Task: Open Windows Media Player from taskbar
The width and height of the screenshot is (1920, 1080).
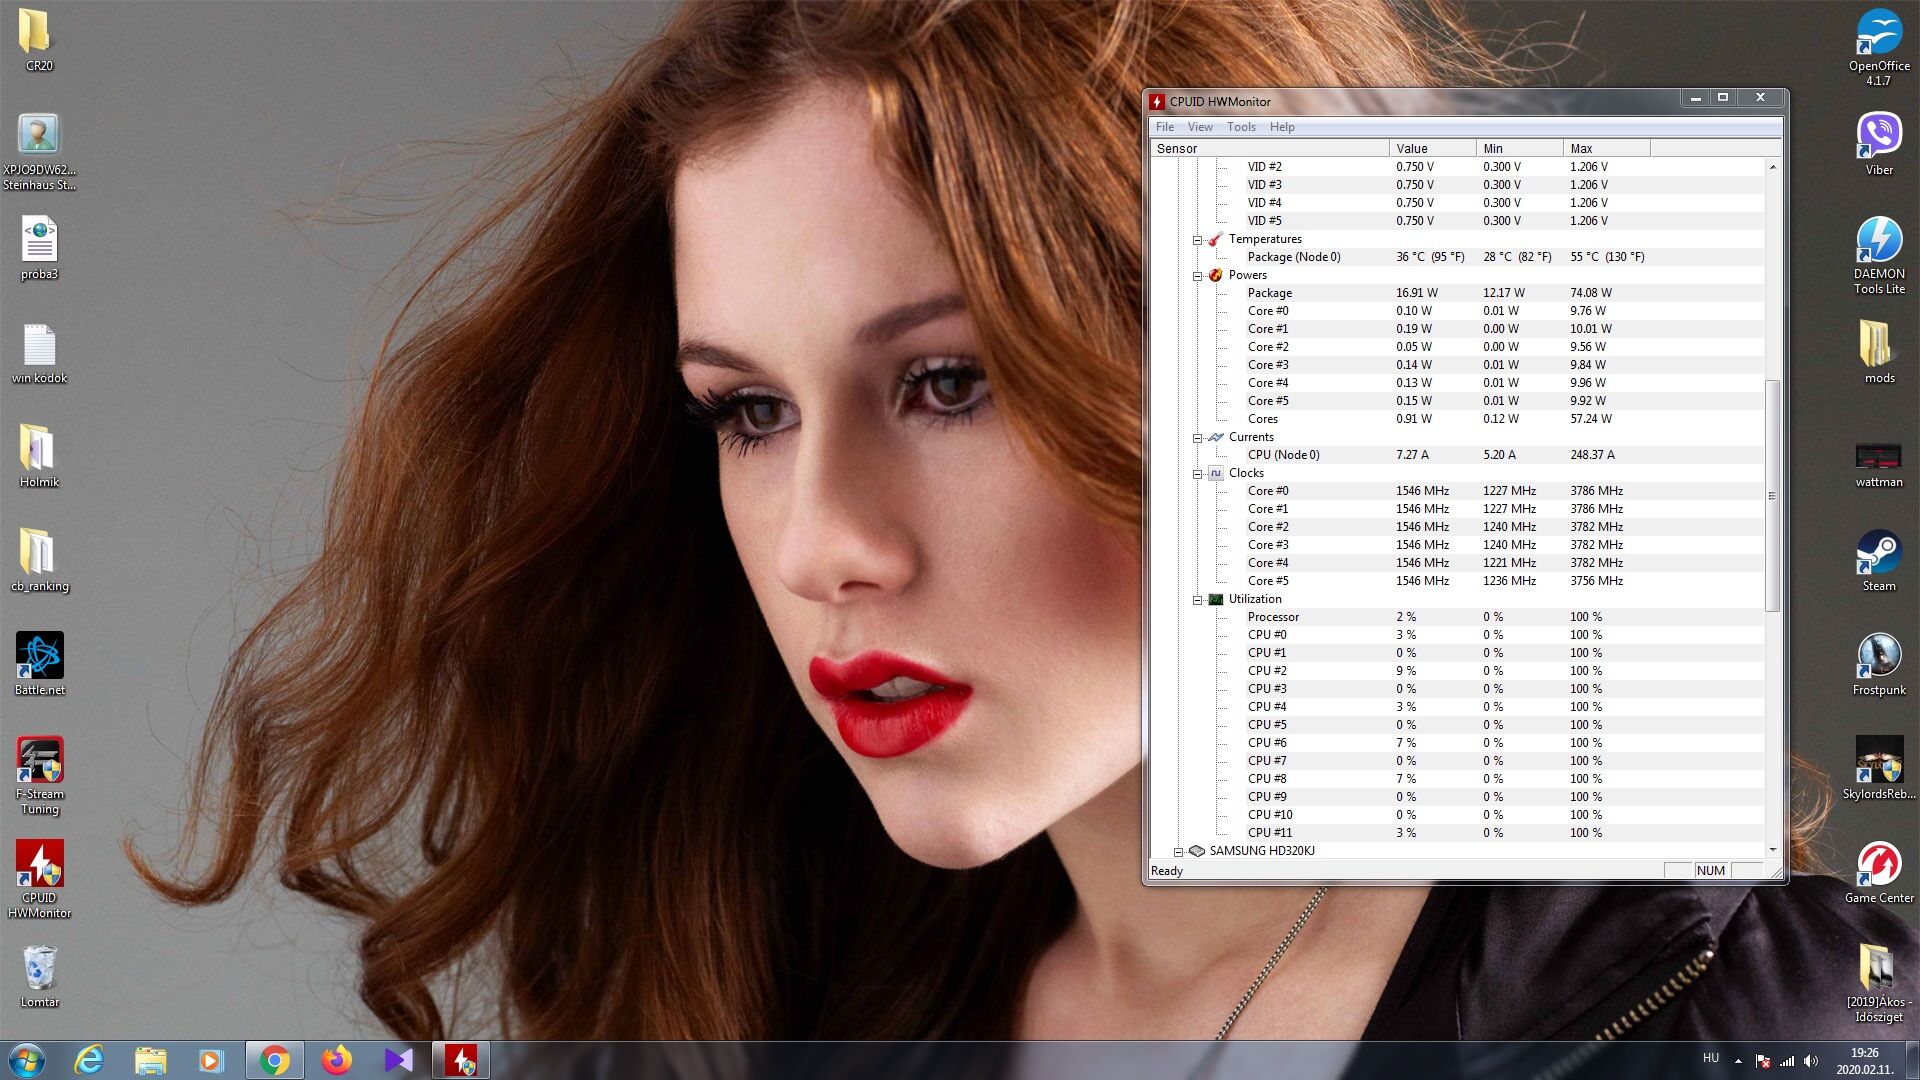Action: tap(211, 1060)
